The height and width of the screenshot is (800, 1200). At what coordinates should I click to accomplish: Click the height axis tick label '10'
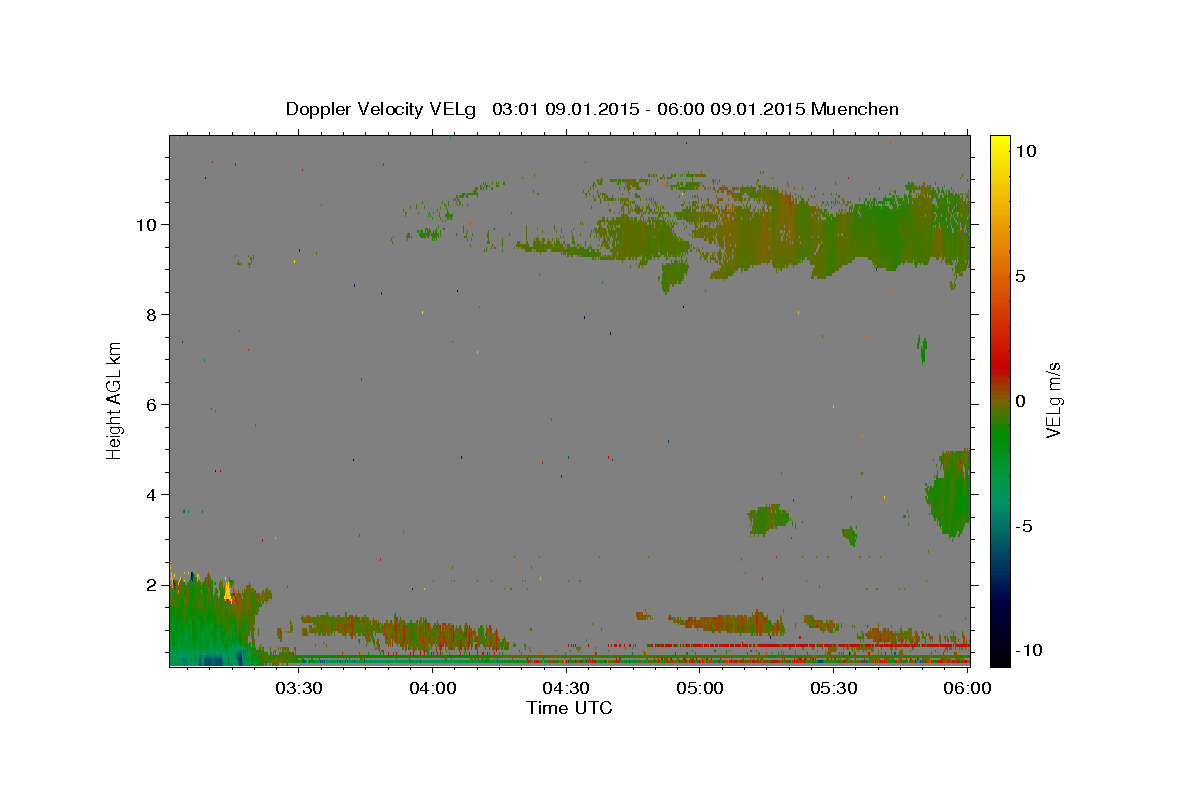tap(147, 225)
